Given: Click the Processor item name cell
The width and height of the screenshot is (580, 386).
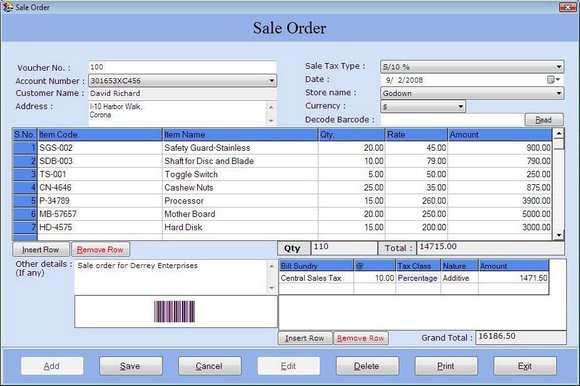Looking at the screenshot, I should tap(240, 201).
